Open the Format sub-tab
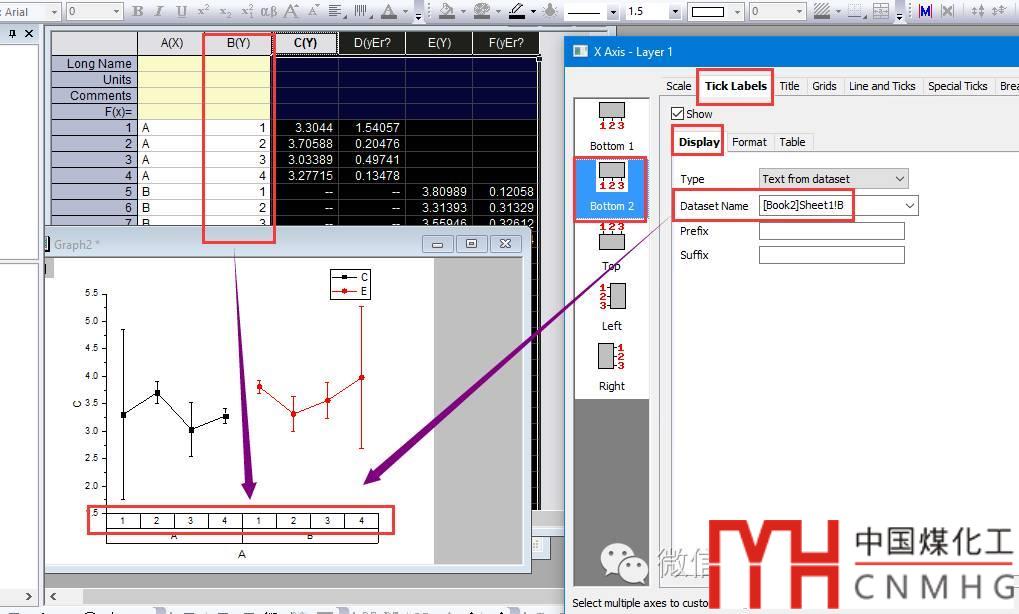 pyautogui.click(x=749, y=142)
